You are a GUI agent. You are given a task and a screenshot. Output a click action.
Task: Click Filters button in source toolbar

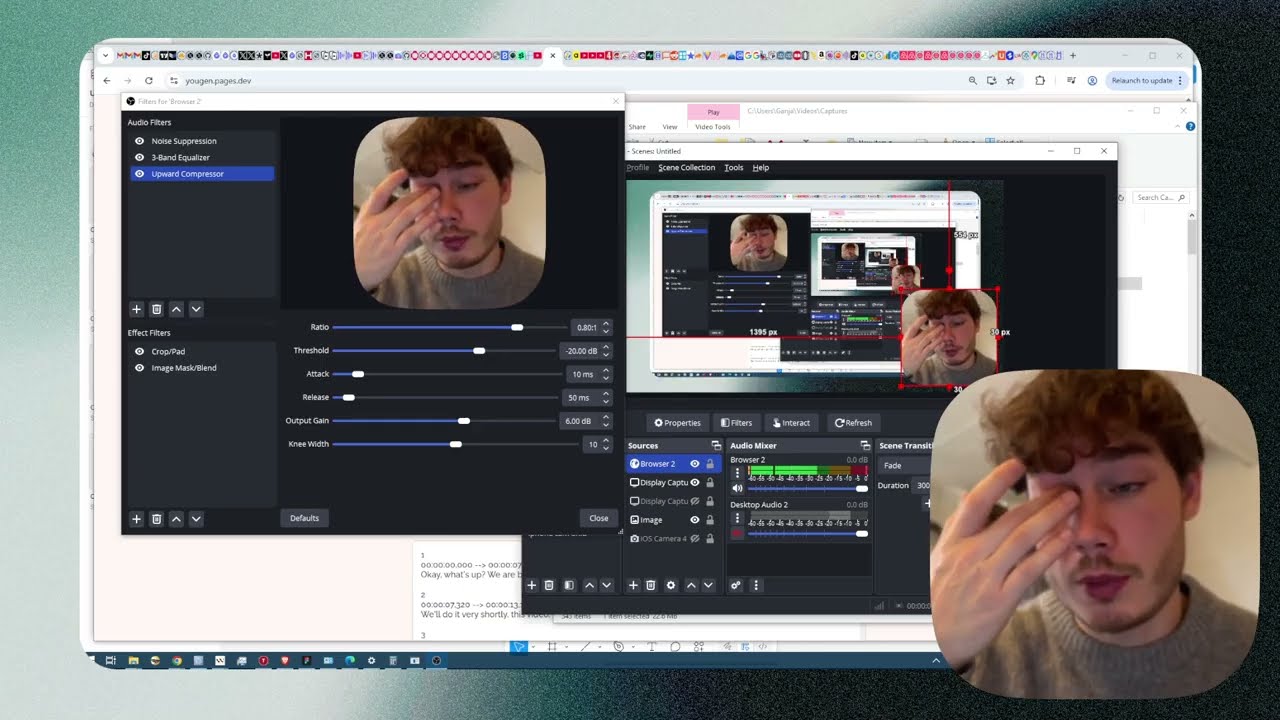pos(736,423)
